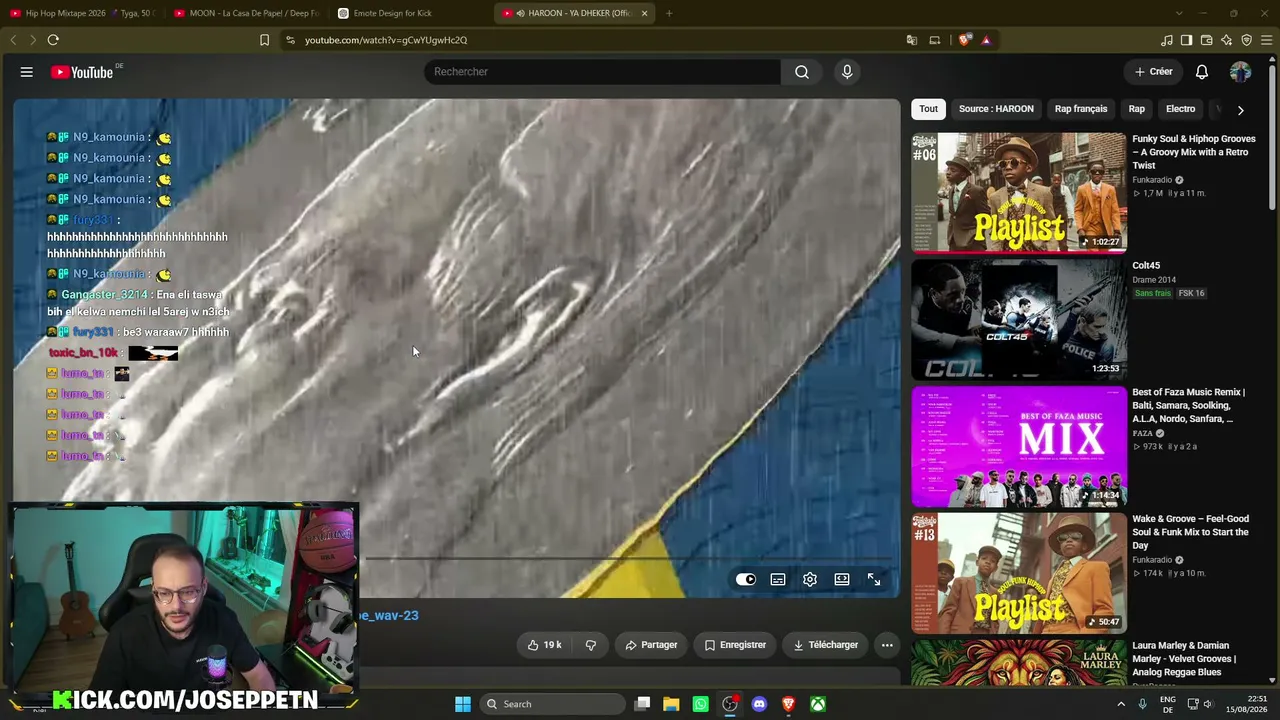Click the Partager button

[x=651, y=645]
